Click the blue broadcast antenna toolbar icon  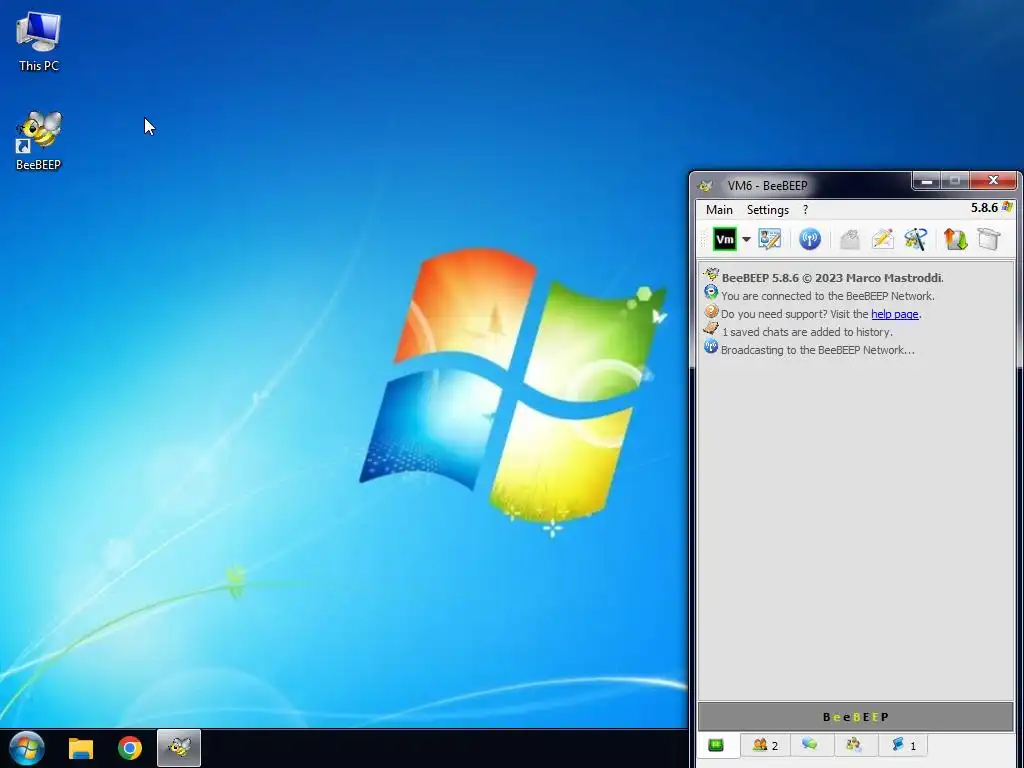click(810, 239)
